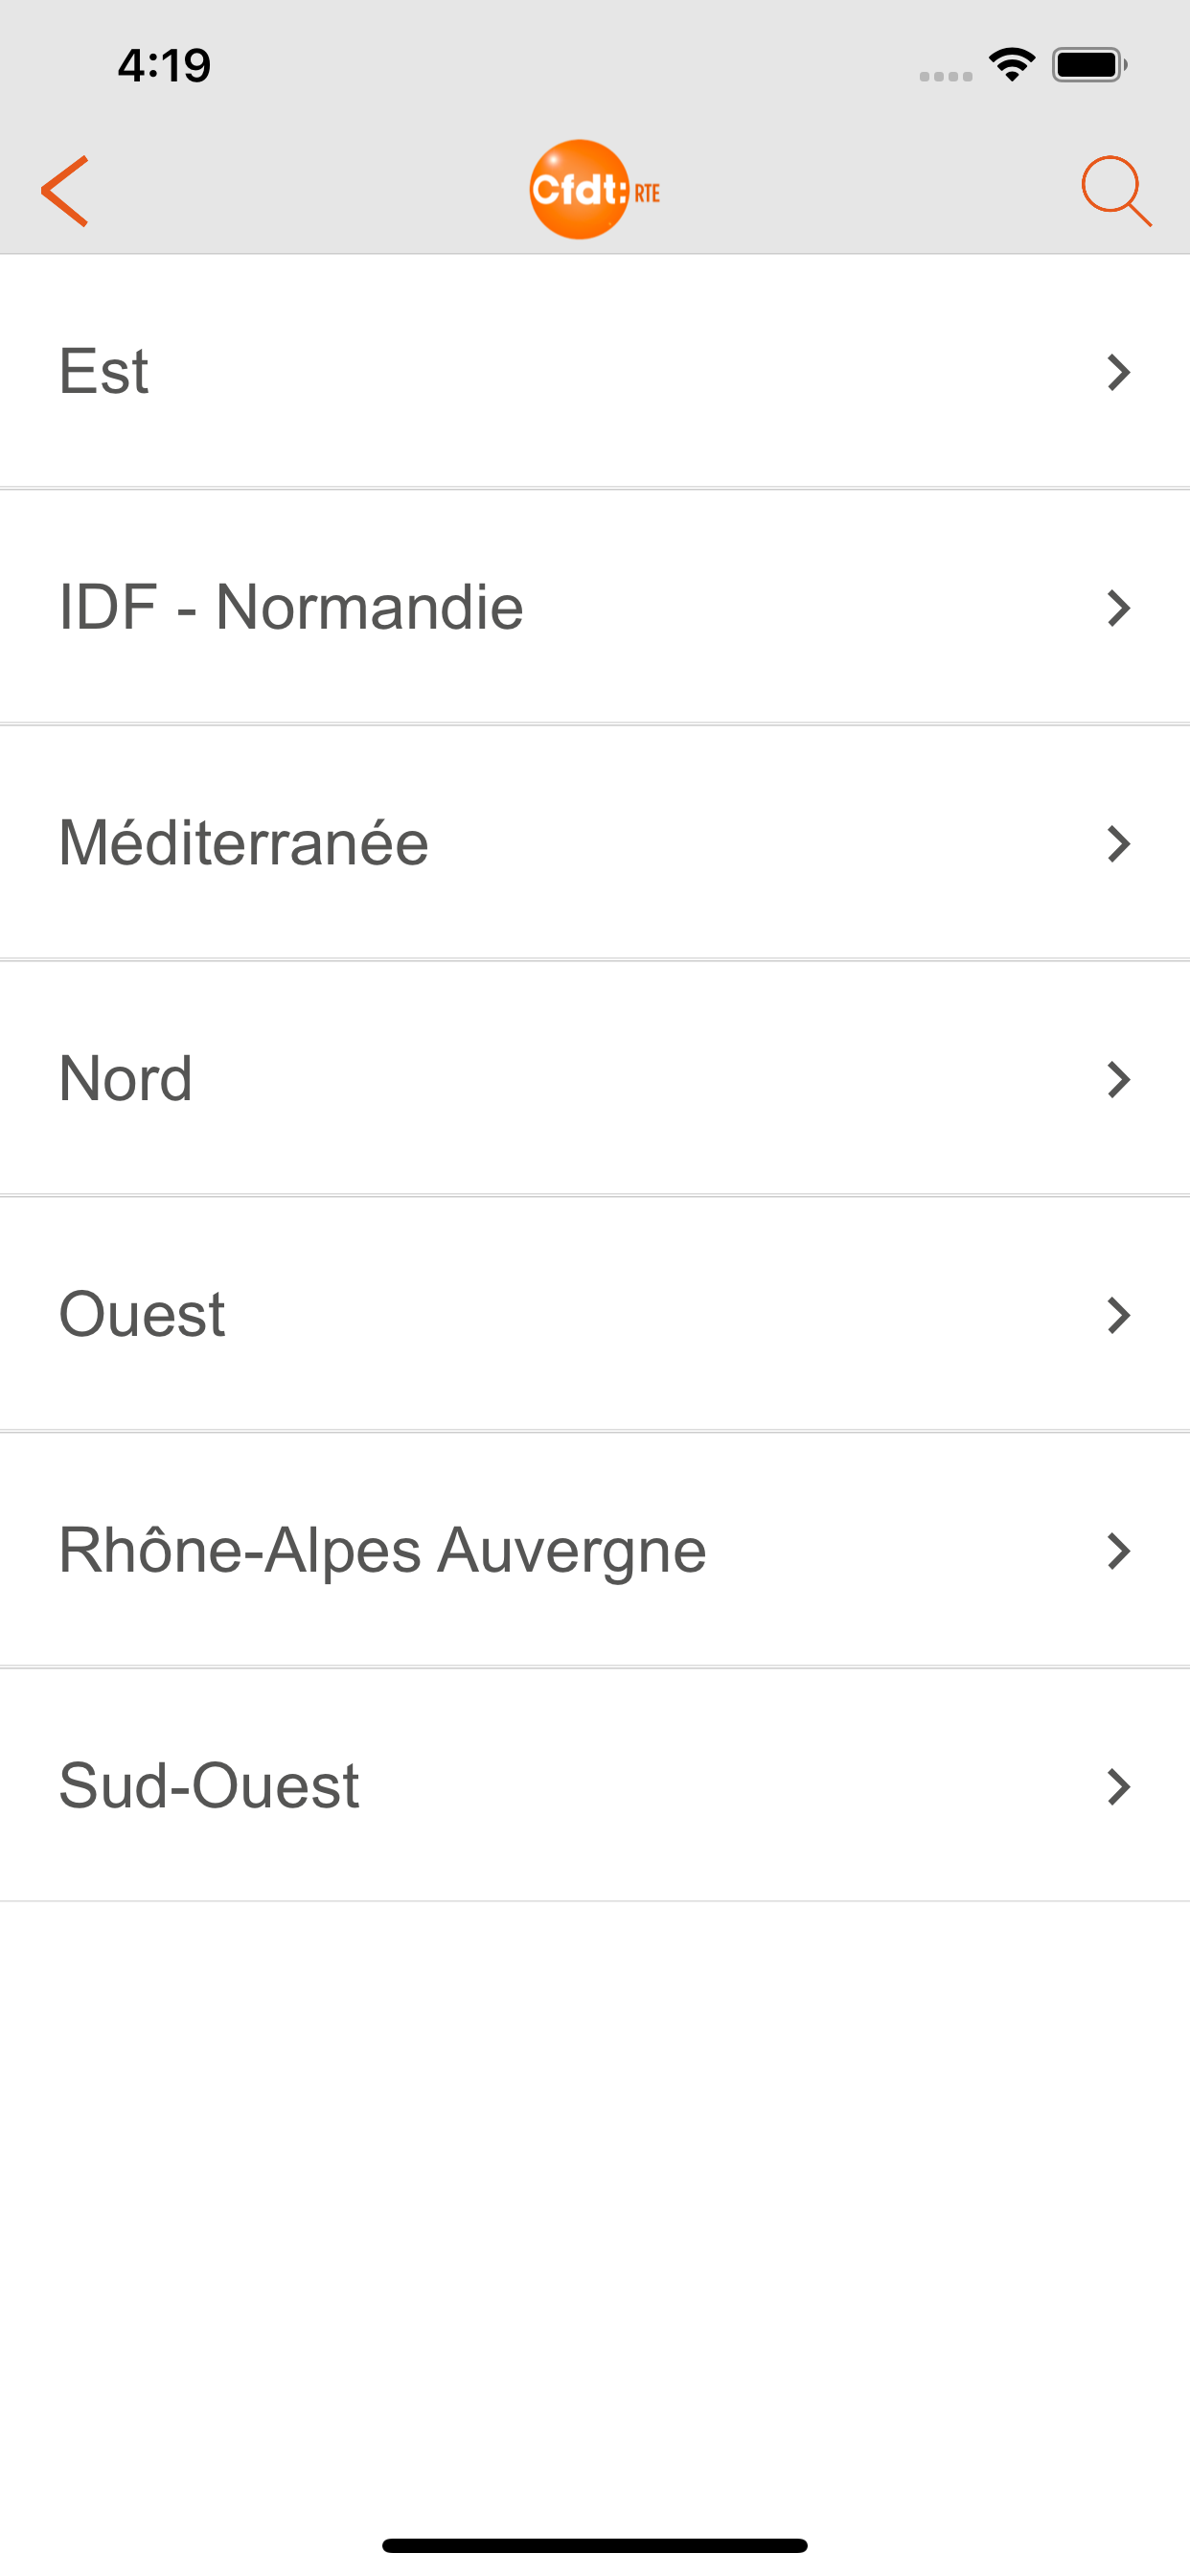Tap the chevron beside Ouest
1190x2576 pixels.
click(x=1118, y=1315)
